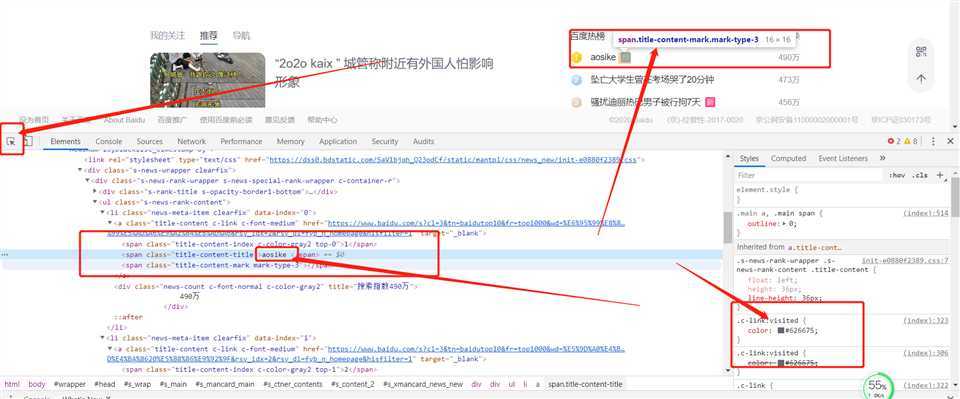Viewport: 960px width, 399px height.
Task: Click the rank 2 badge icon
Action: point(576,80)
